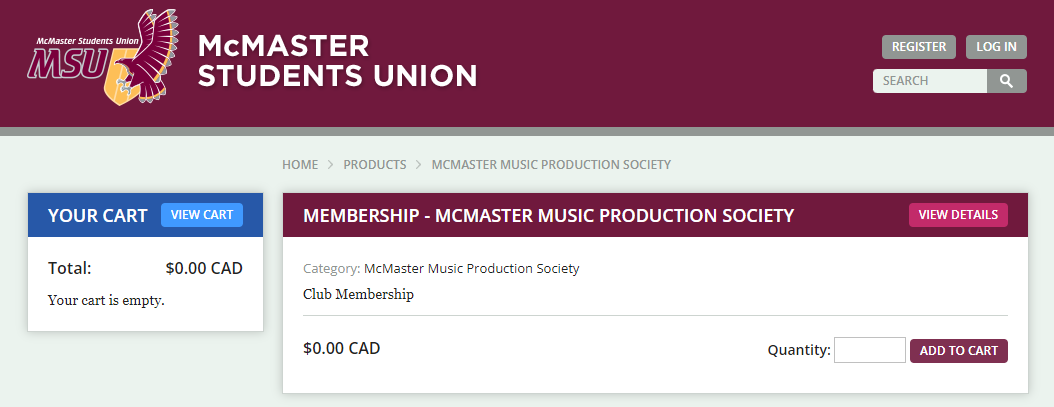The height and width of the screenshot is (407, 1054).
Task: Click the chevron after Products breadcrumb
Action: [x=419, y=165]
